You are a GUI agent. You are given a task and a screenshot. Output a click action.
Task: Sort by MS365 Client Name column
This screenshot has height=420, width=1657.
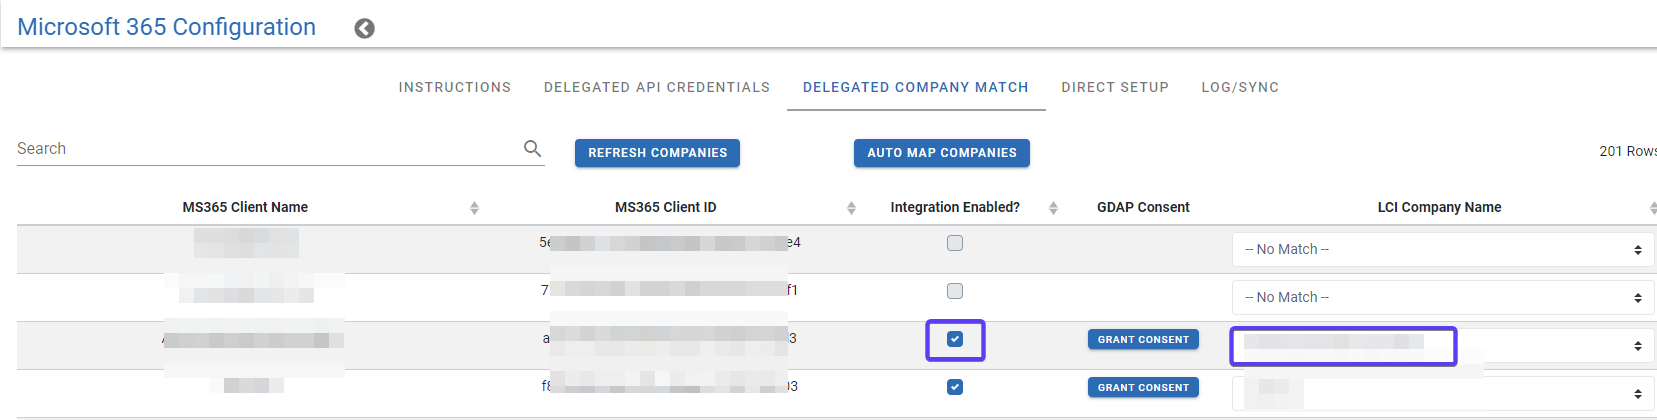pos(474,208)
